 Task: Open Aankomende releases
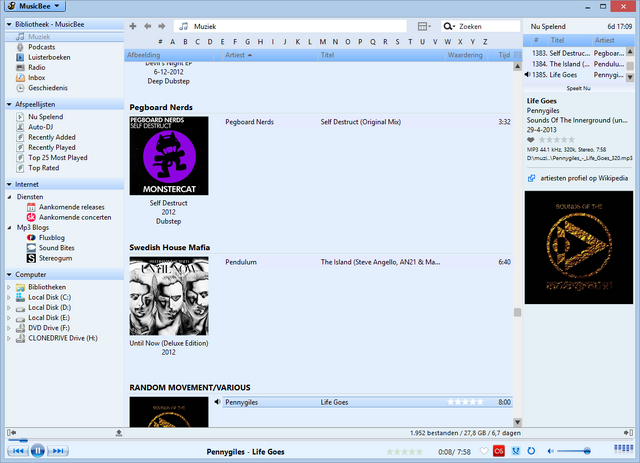[71, 207]
